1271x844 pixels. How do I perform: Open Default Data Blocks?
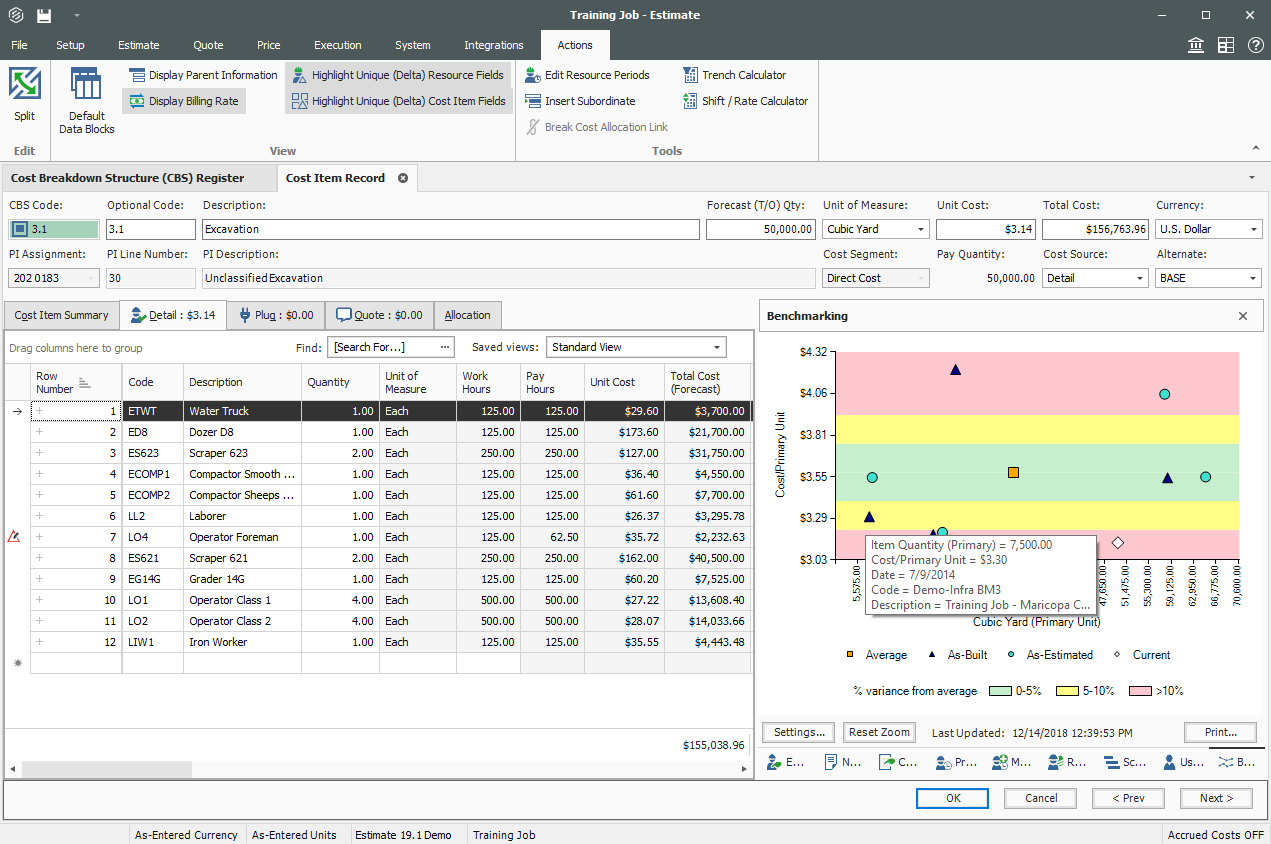tap(86, 100)
